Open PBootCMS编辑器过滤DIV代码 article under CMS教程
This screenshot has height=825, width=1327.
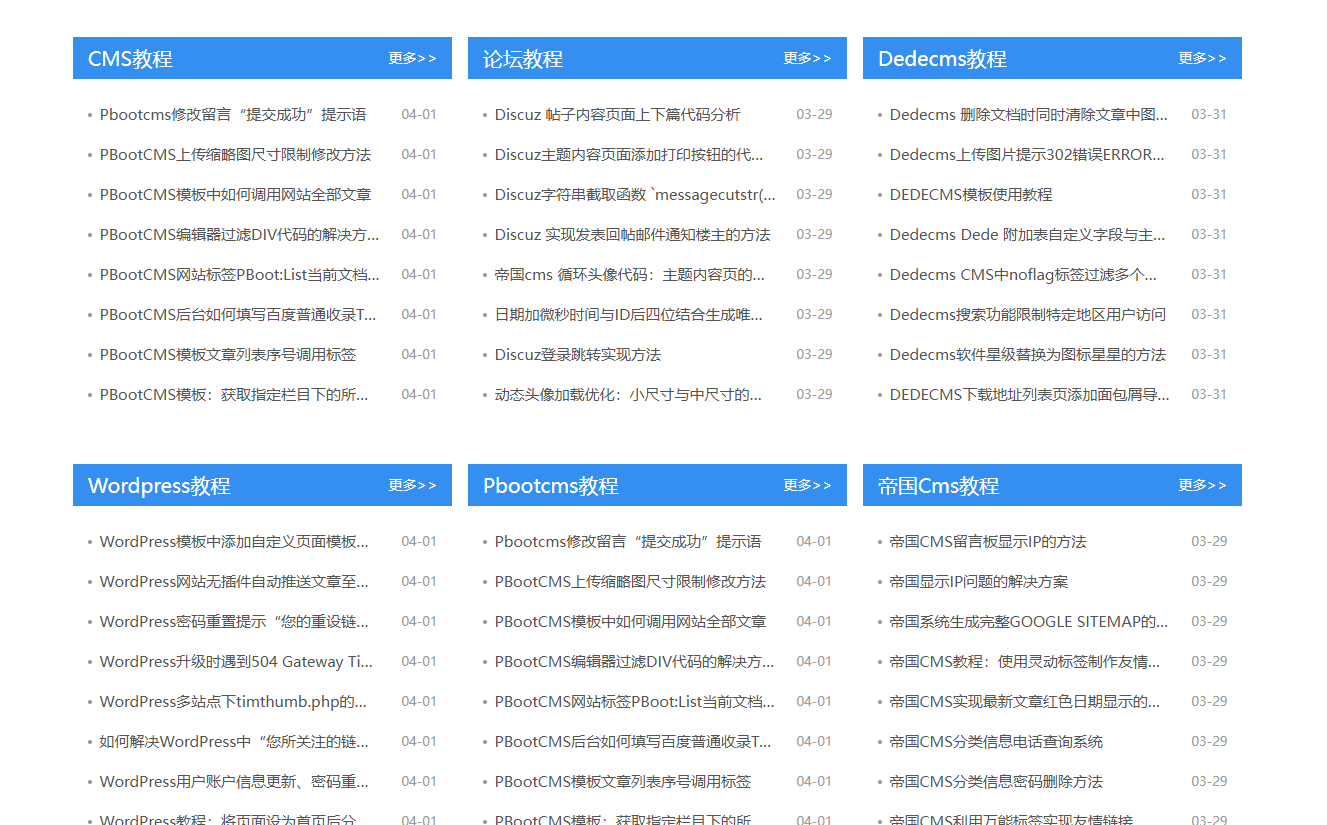tap(240, 235)
